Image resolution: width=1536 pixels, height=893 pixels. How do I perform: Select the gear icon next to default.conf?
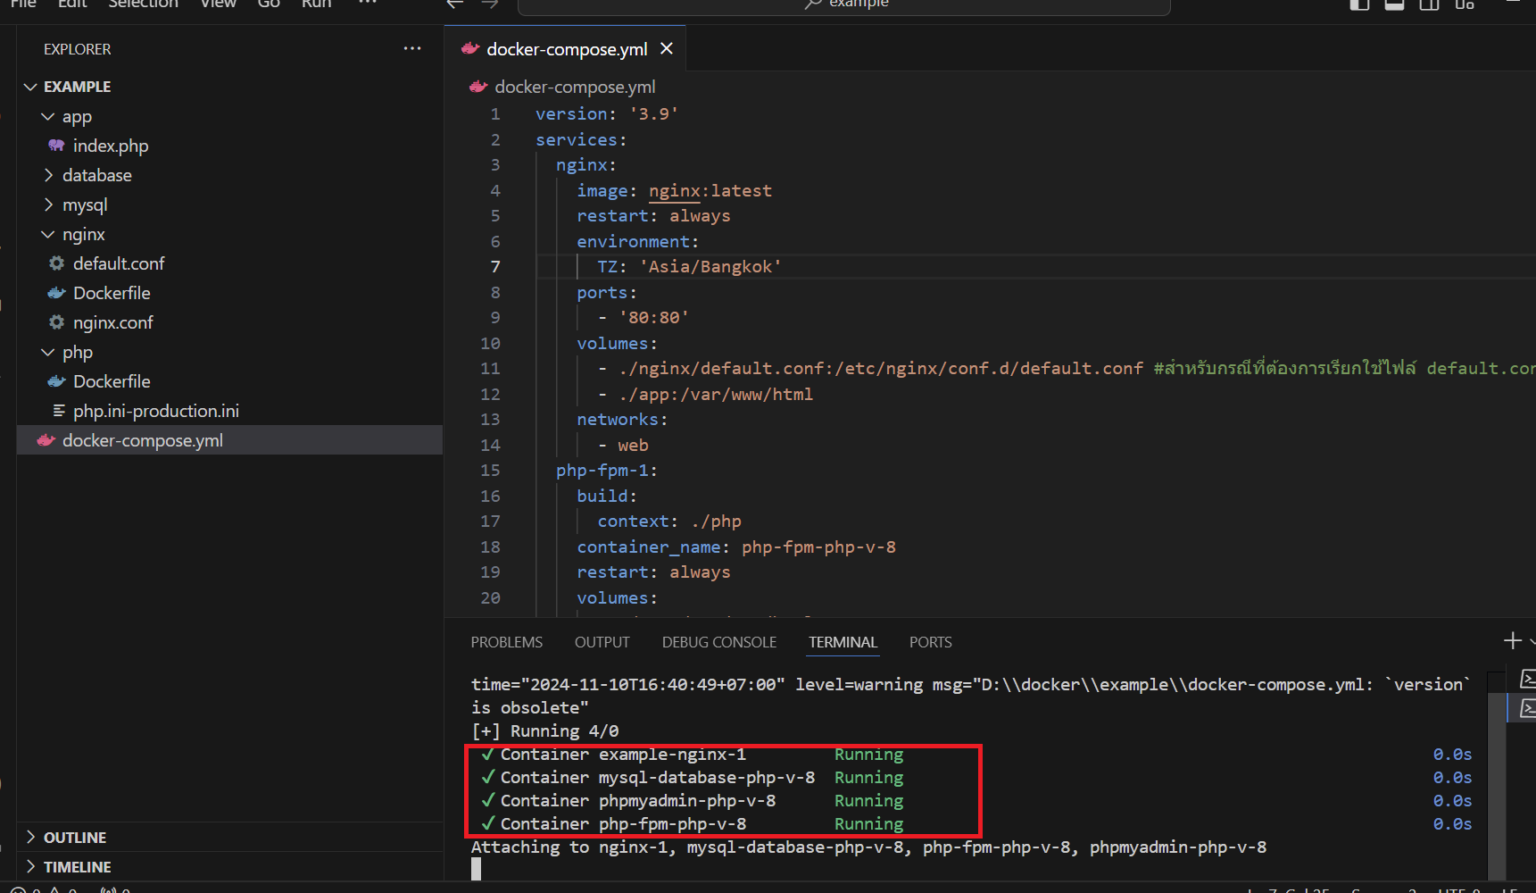pyautogui.click(x=55, y=263)
